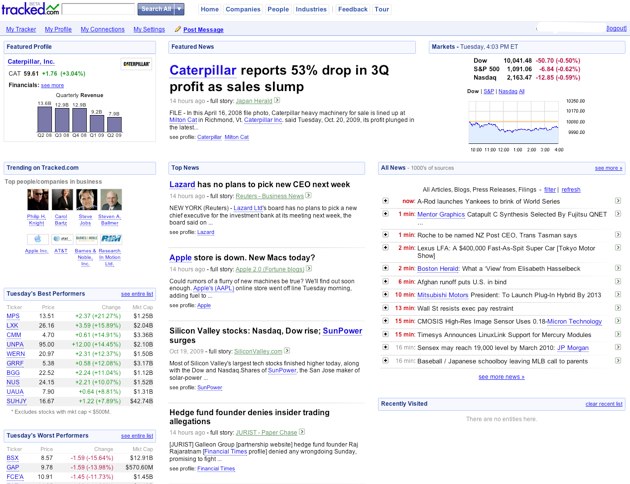Image resolution: width=630 pixels, height=484 pixels.
Task: Open arrow icon right of Afghan runoff item
Action: pyautogui.click(x=618, y=281)
